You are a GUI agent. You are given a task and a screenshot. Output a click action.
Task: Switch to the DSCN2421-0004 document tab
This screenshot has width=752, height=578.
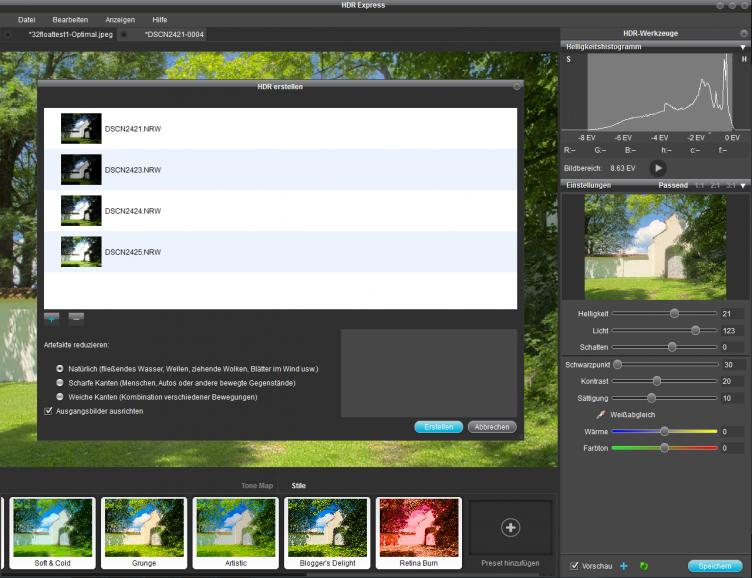[x=174, y=35]
